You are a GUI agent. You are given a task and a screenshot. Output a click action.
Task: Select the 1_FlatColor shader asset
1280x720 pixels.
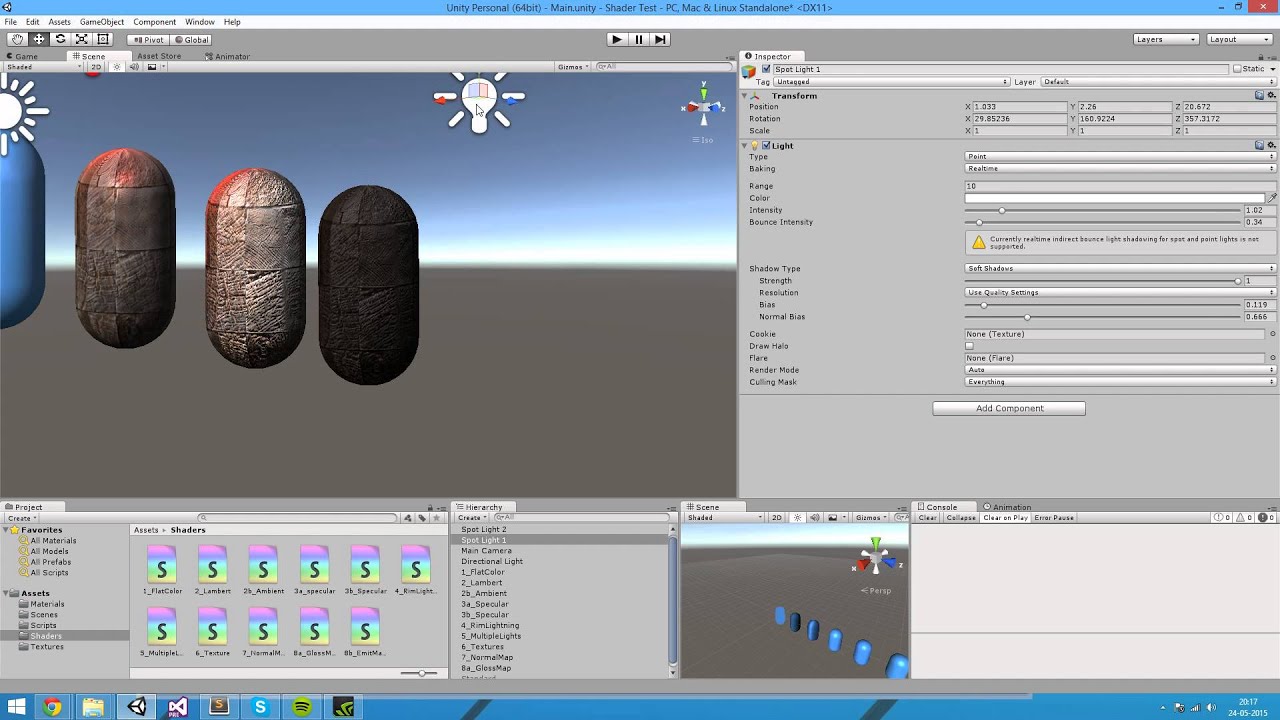pyautogui.click(x=162, y=572)
